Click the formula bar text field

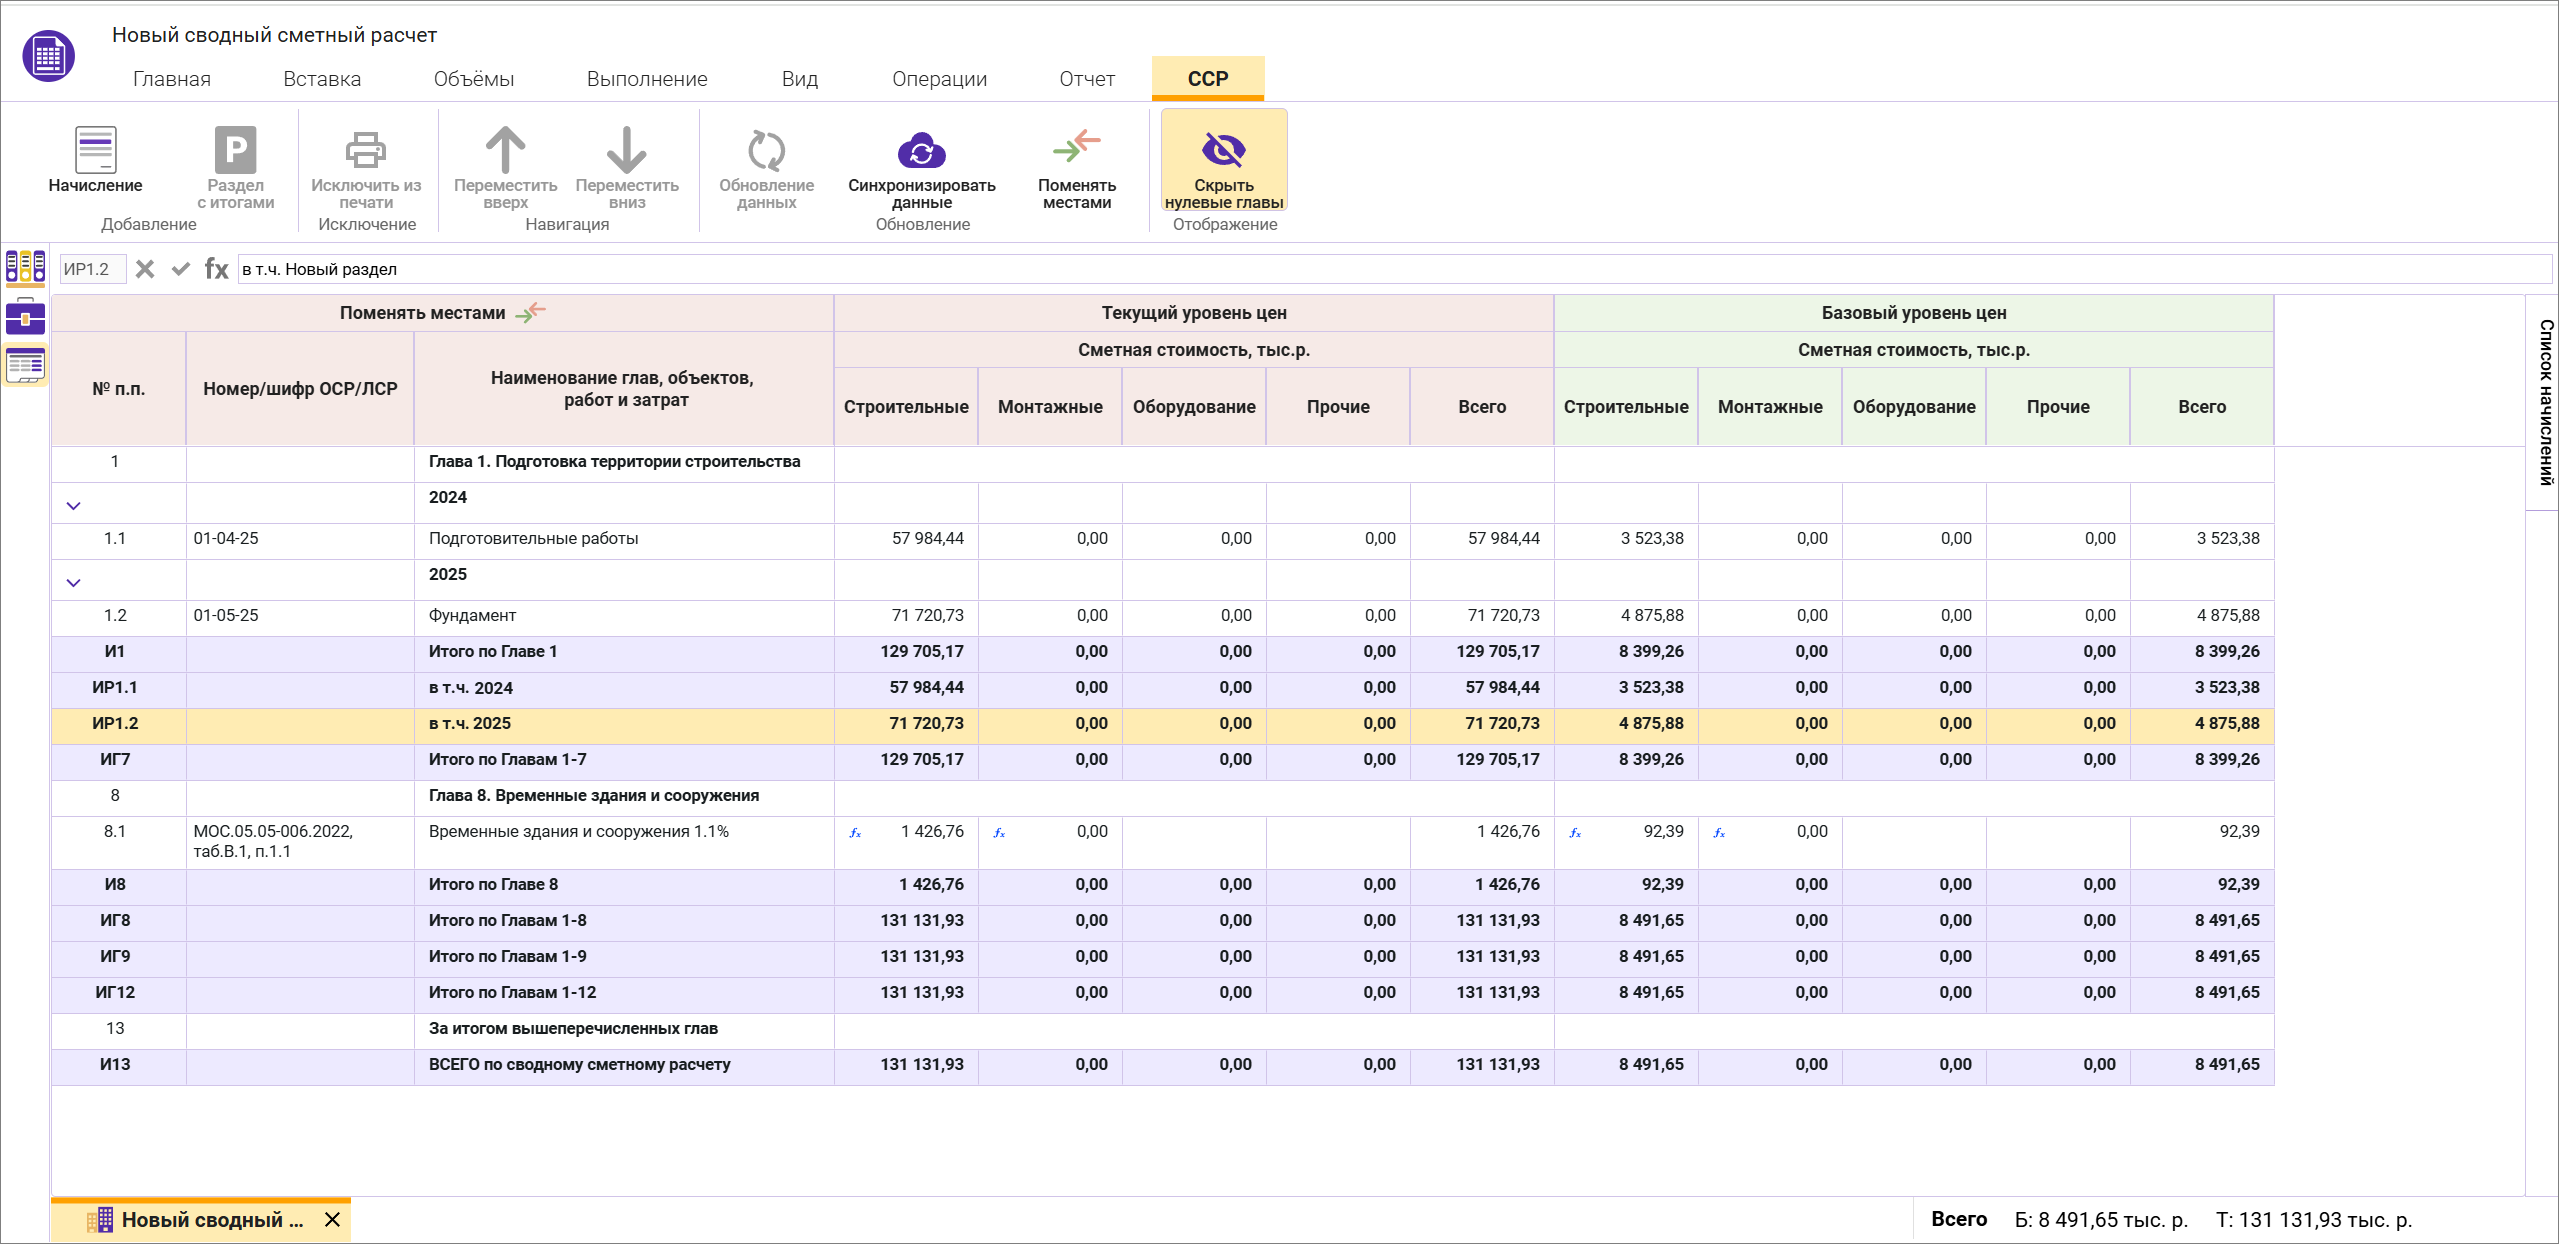click(1390, 269)
